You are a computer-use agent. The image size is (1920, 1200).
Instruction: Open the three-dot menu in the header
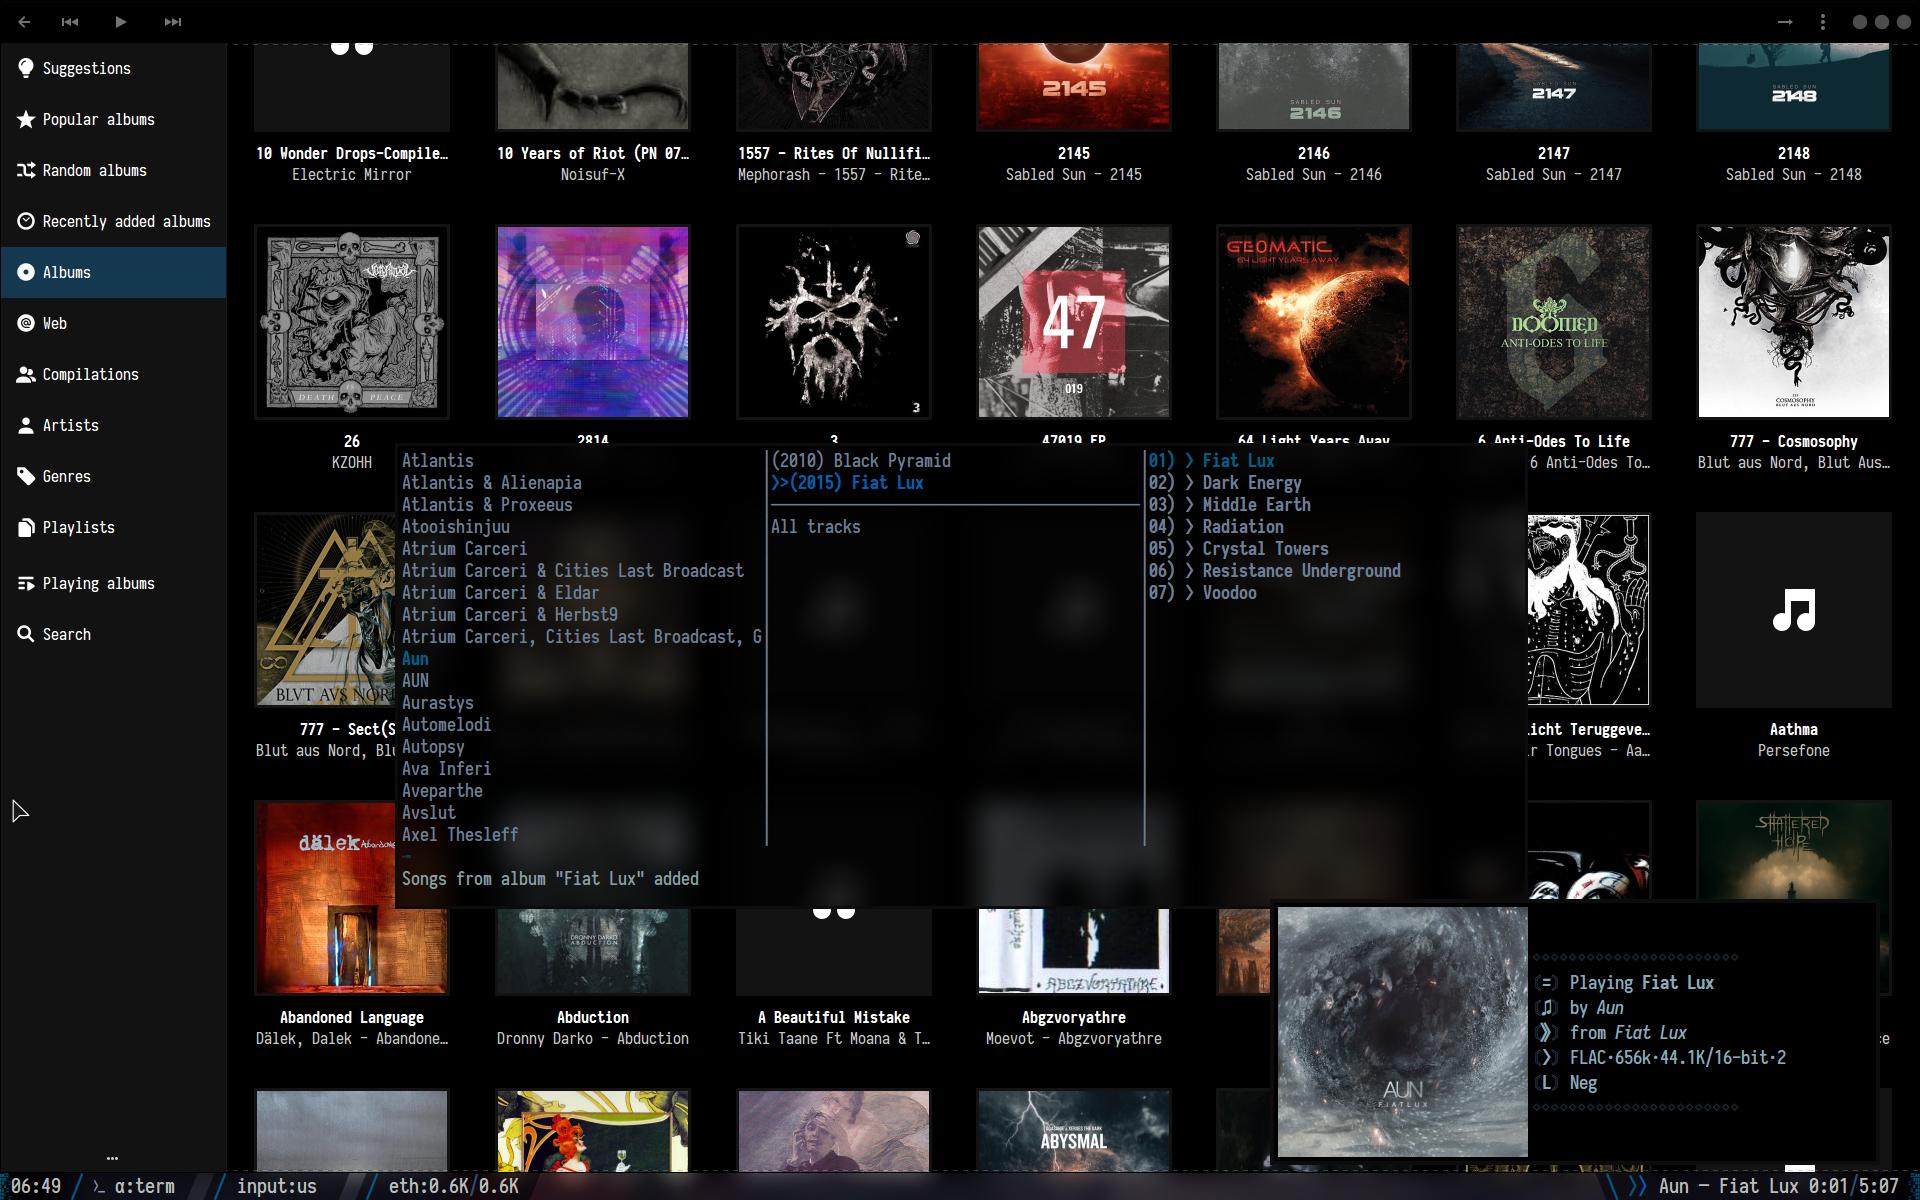[1823, 21]
